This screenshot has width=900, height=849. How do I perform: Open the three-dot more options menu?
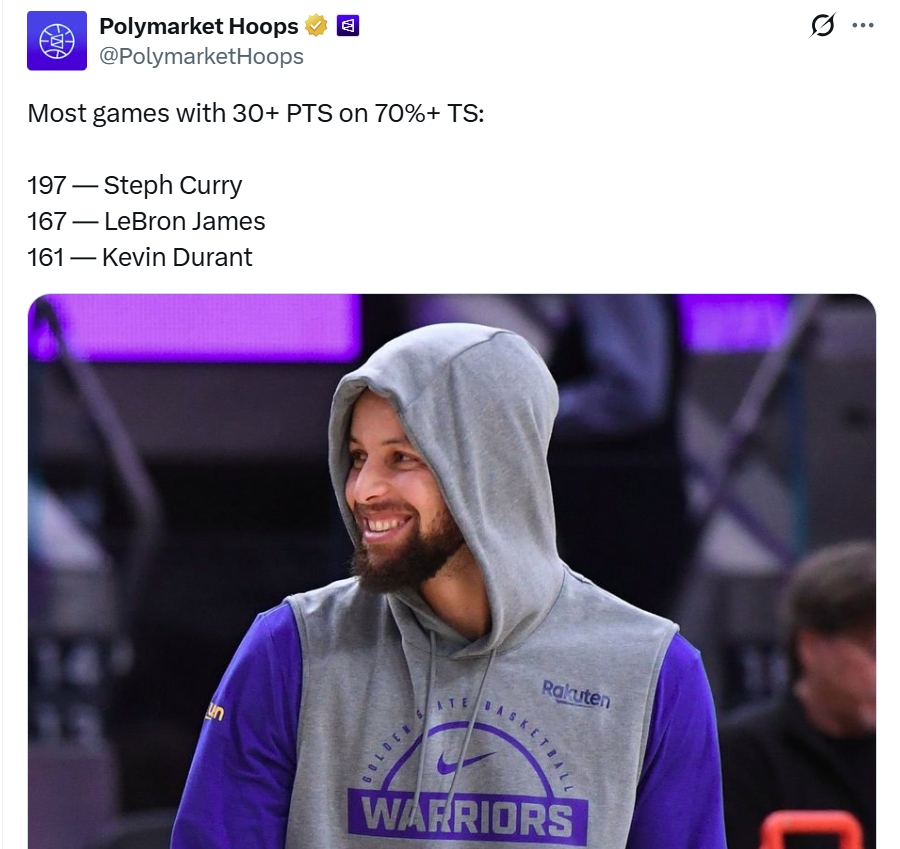click(863, 25)
